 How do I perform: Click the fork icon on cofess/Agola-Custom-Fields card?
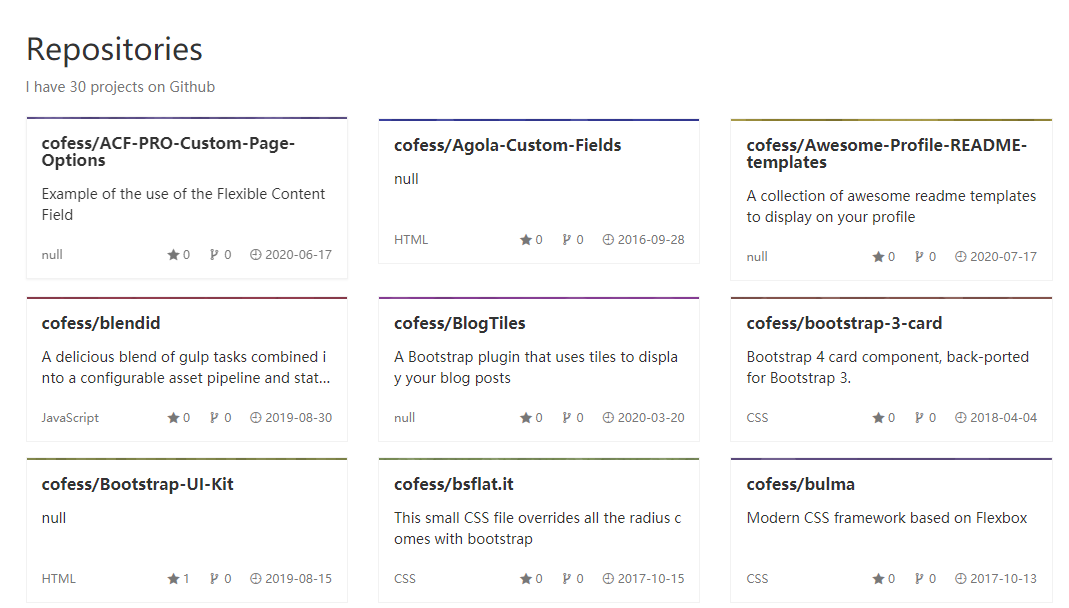coord(565,239)
